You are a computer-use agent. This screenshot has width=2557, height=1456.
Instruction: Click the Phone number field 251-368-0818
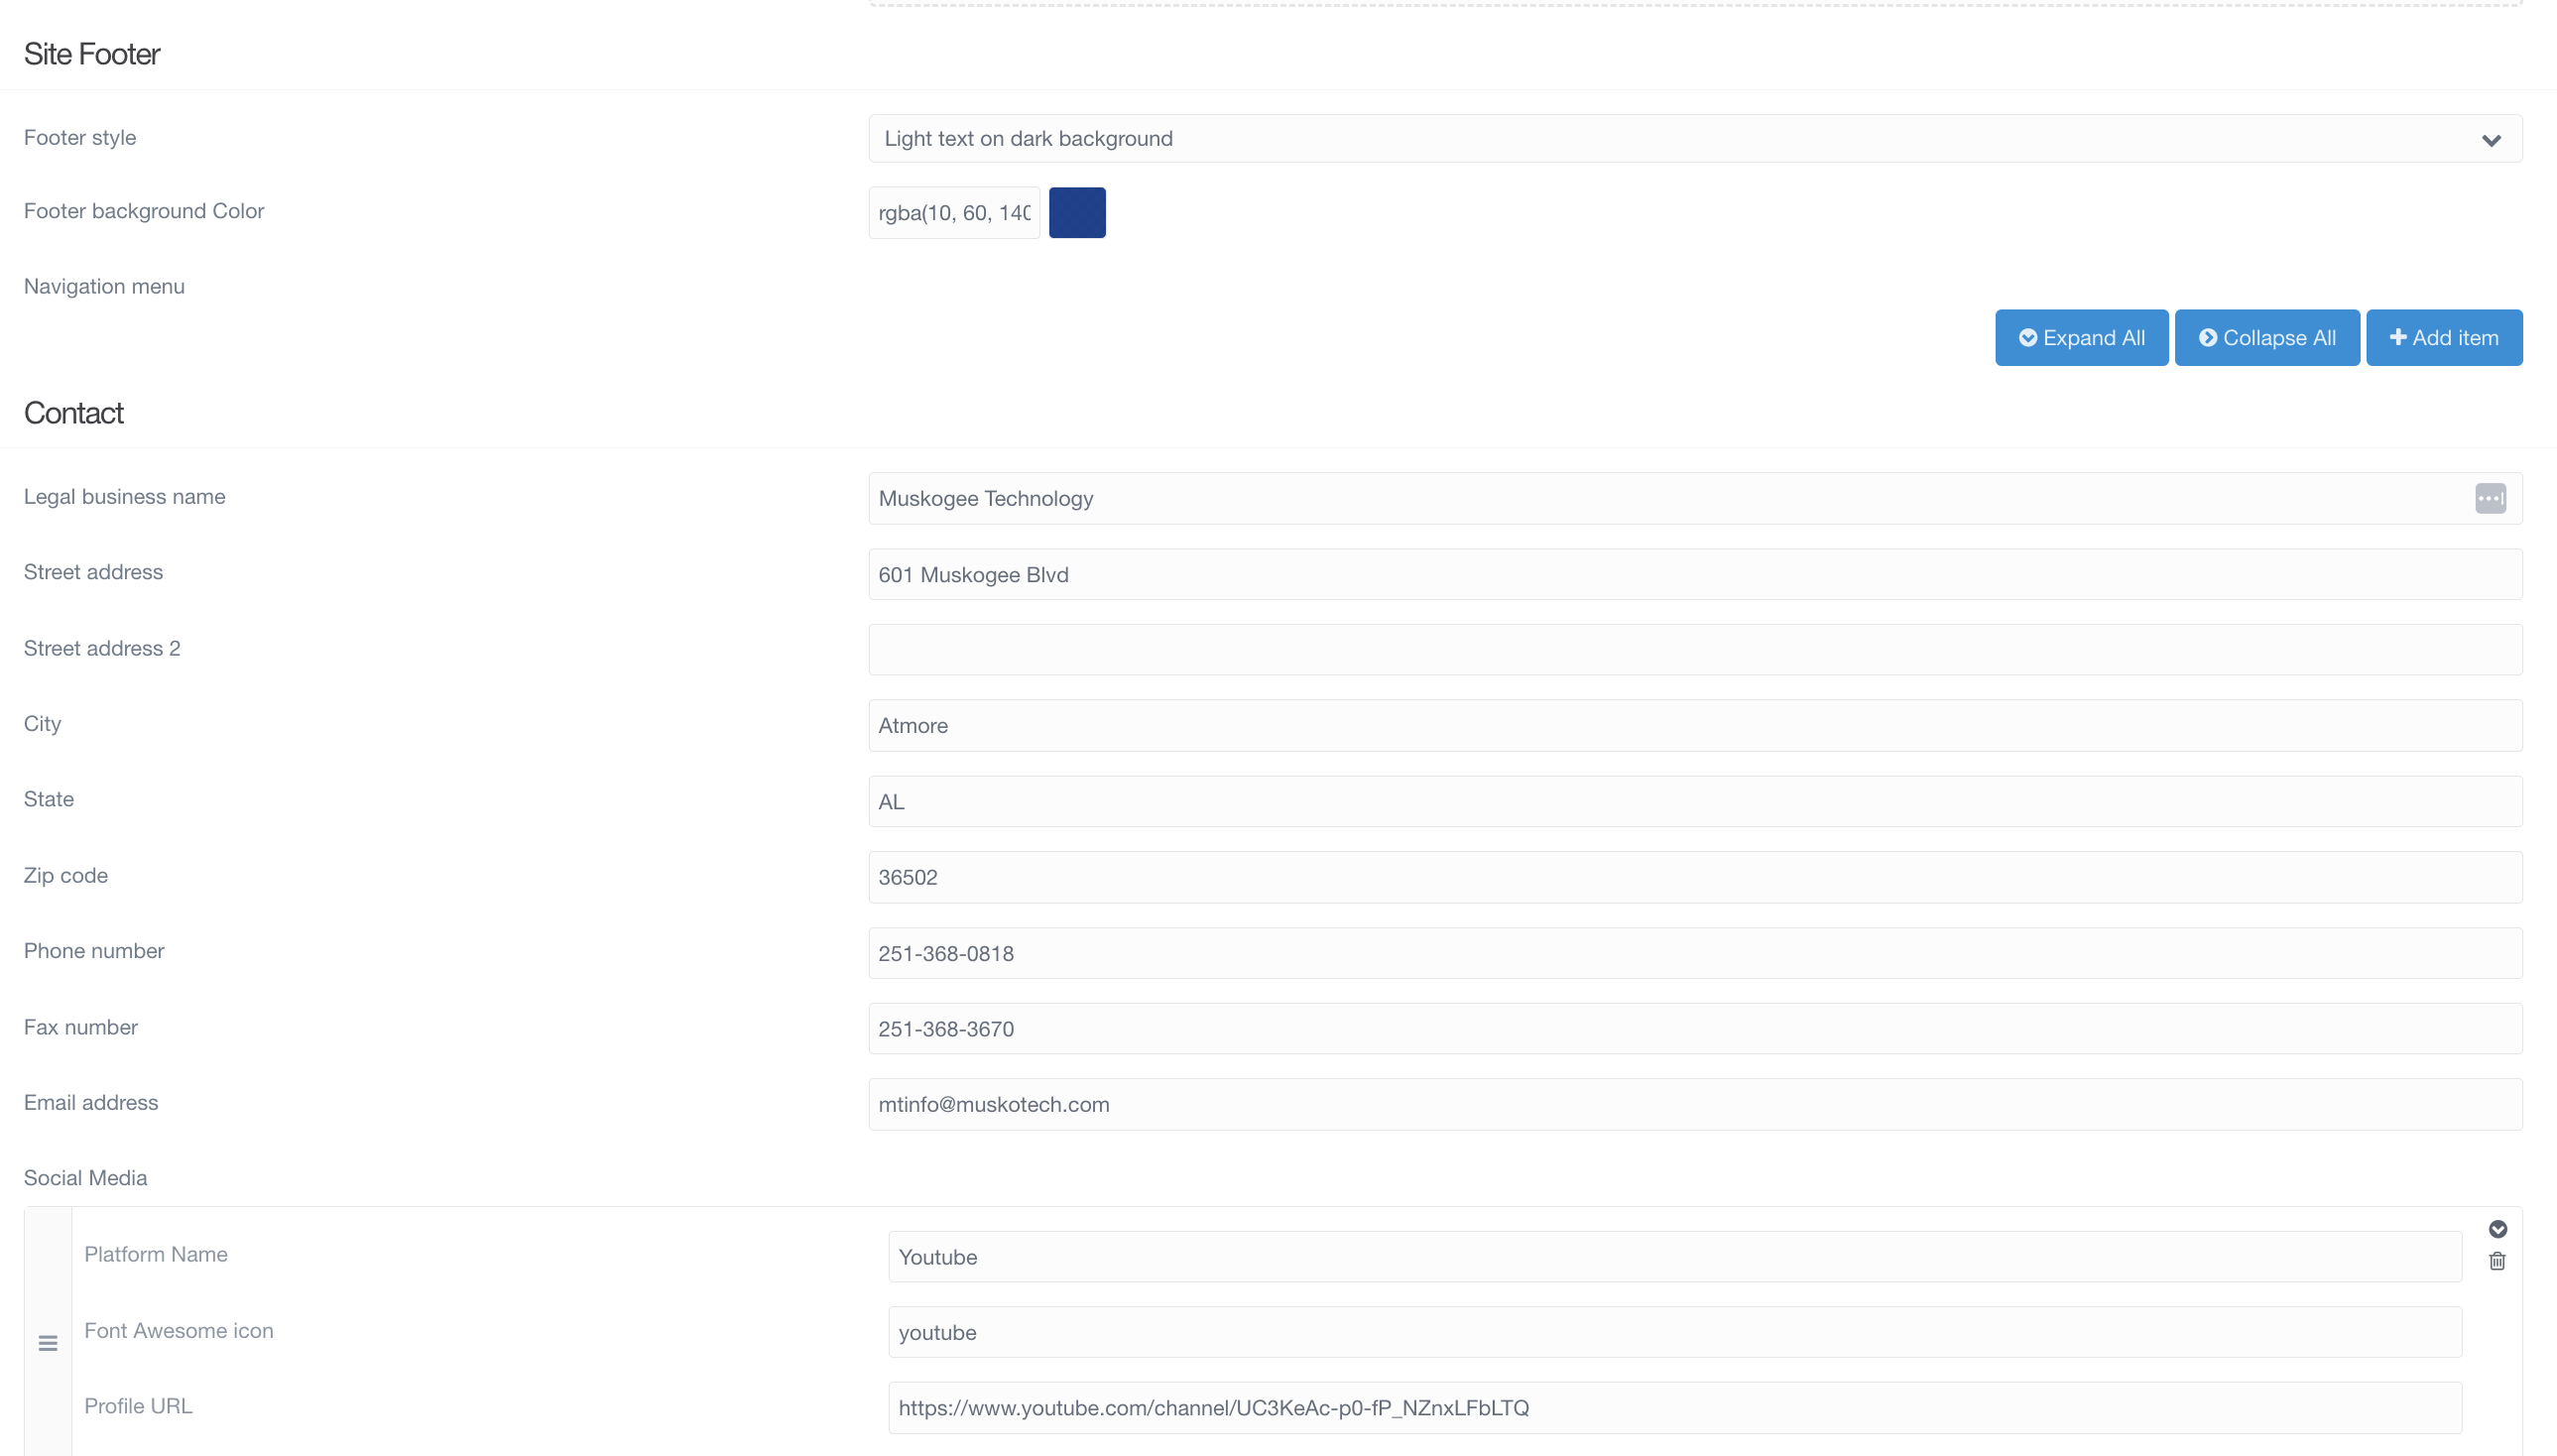point(1695,954)
